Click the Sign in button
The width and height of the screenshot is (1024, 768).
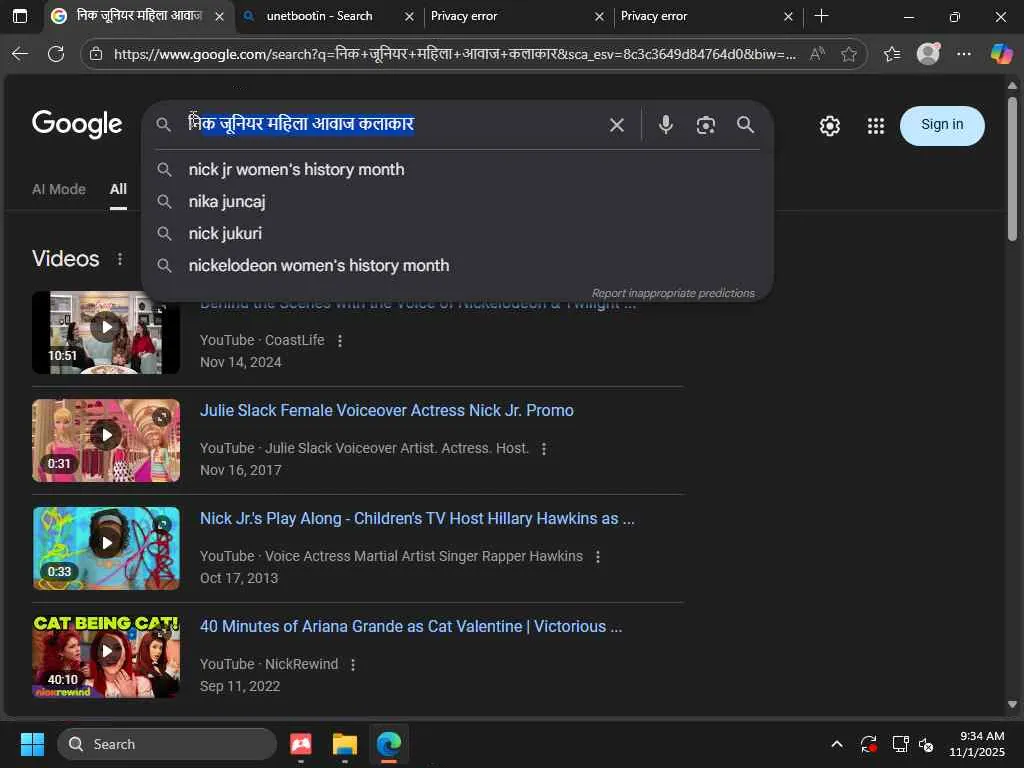(x=941, y=125)
